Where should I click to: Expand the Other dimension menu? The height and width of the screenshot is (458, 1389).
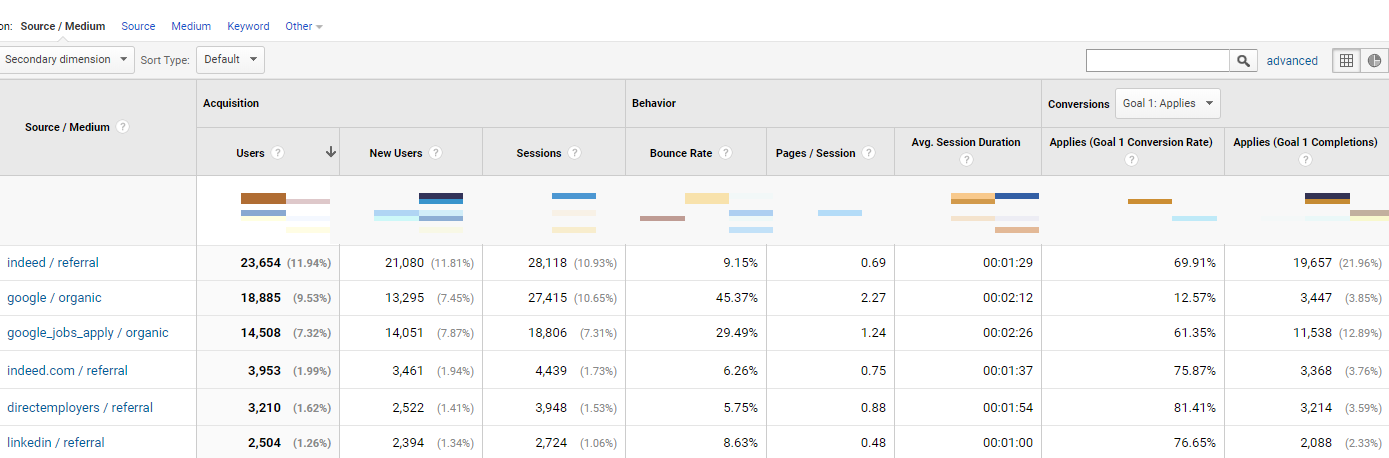(304, 26)
